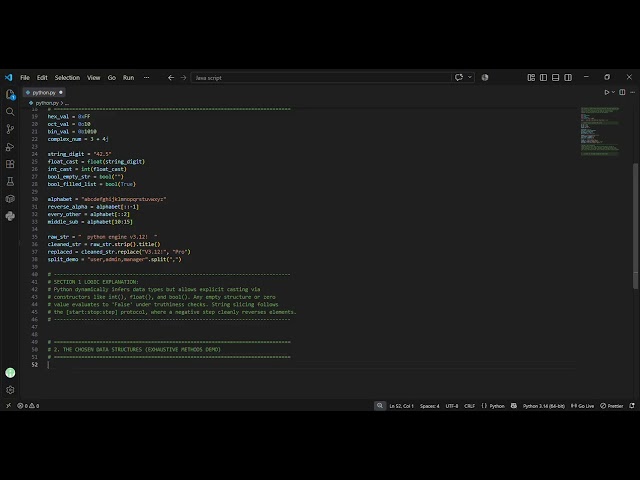
Task: Open the remote window indicator in the status bar
Action: click(9, 406)
